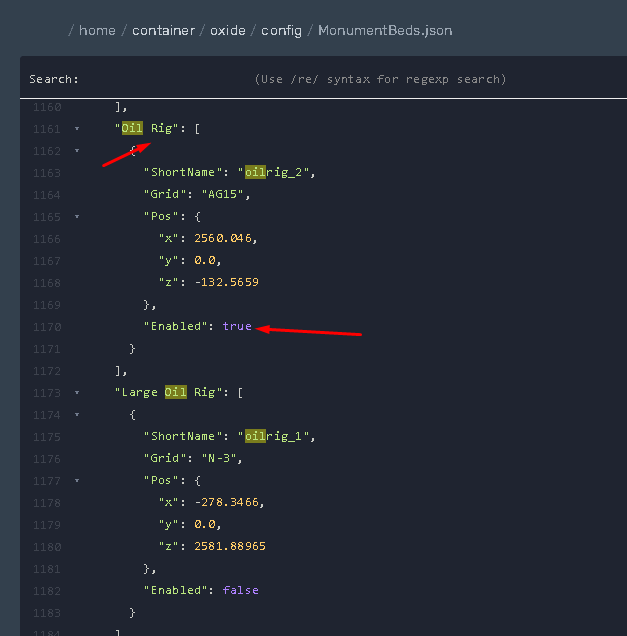Place cursor on the Enabled false value
The width and height of the screenshot is (627, 636).
tap(240, 591)
